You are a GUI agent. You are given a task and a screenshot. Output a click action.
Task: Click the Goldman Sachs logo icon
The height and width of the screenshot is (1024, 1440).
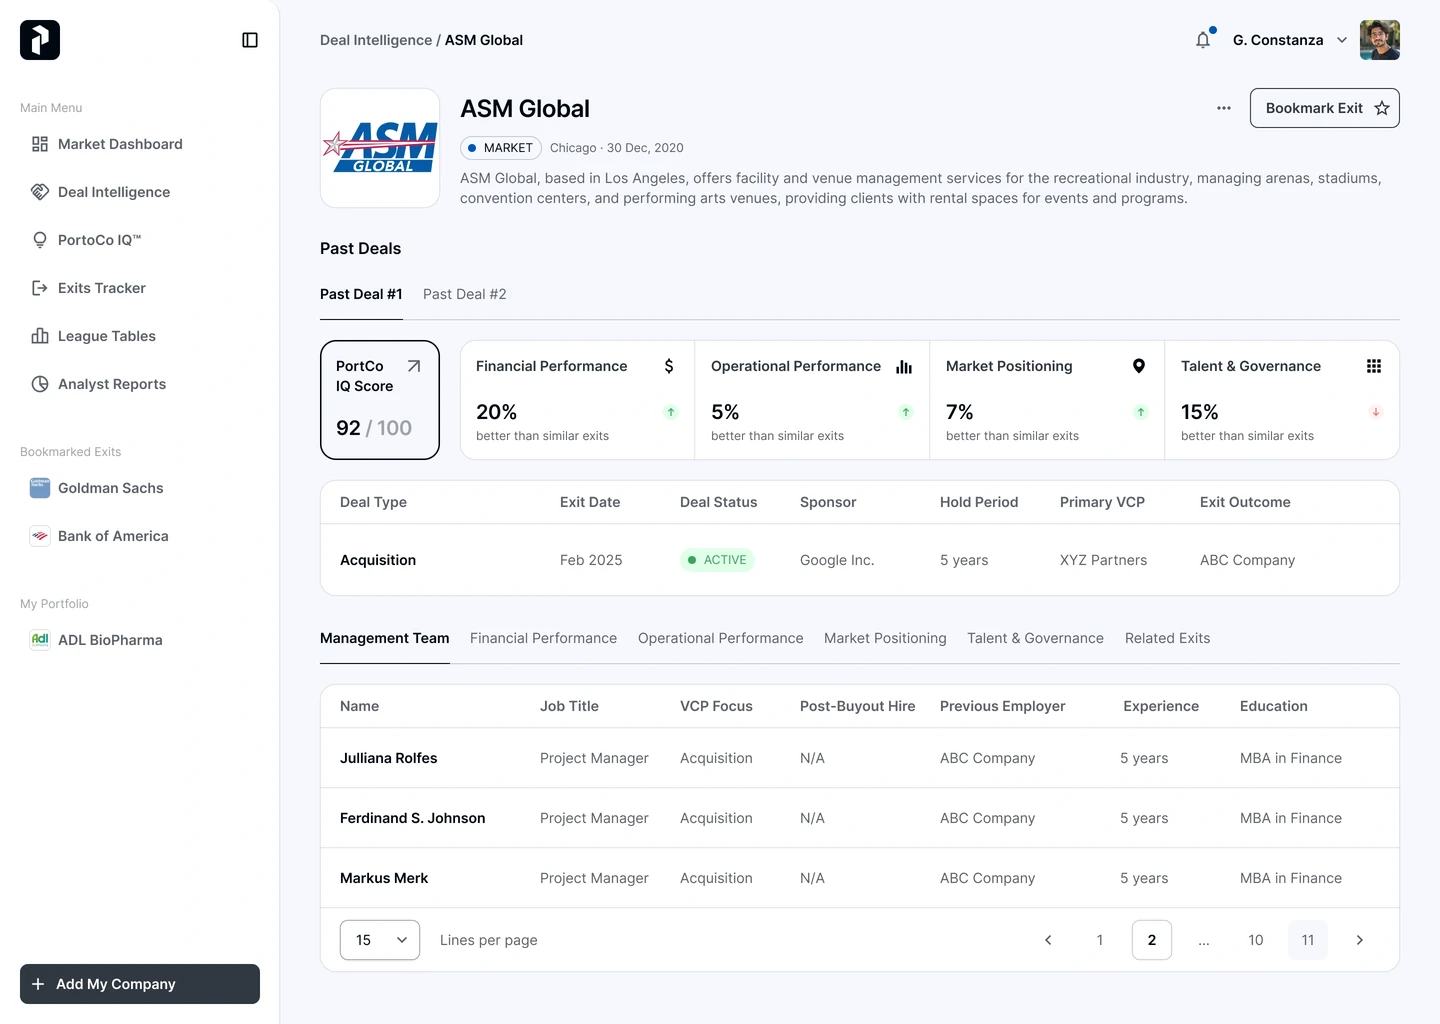40,488
